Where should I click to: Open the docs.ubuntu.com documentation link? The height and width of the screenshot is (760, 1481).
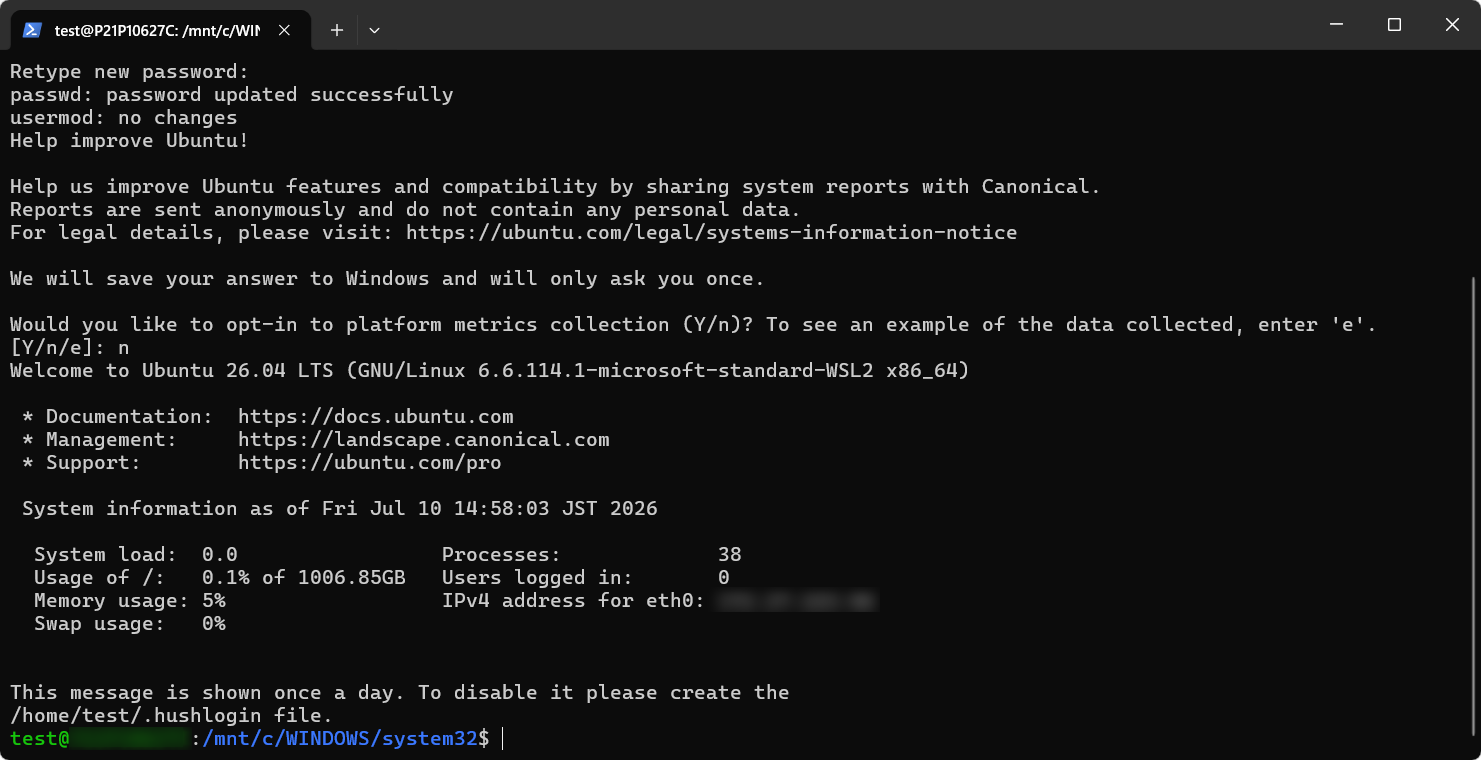coord(375,417)
